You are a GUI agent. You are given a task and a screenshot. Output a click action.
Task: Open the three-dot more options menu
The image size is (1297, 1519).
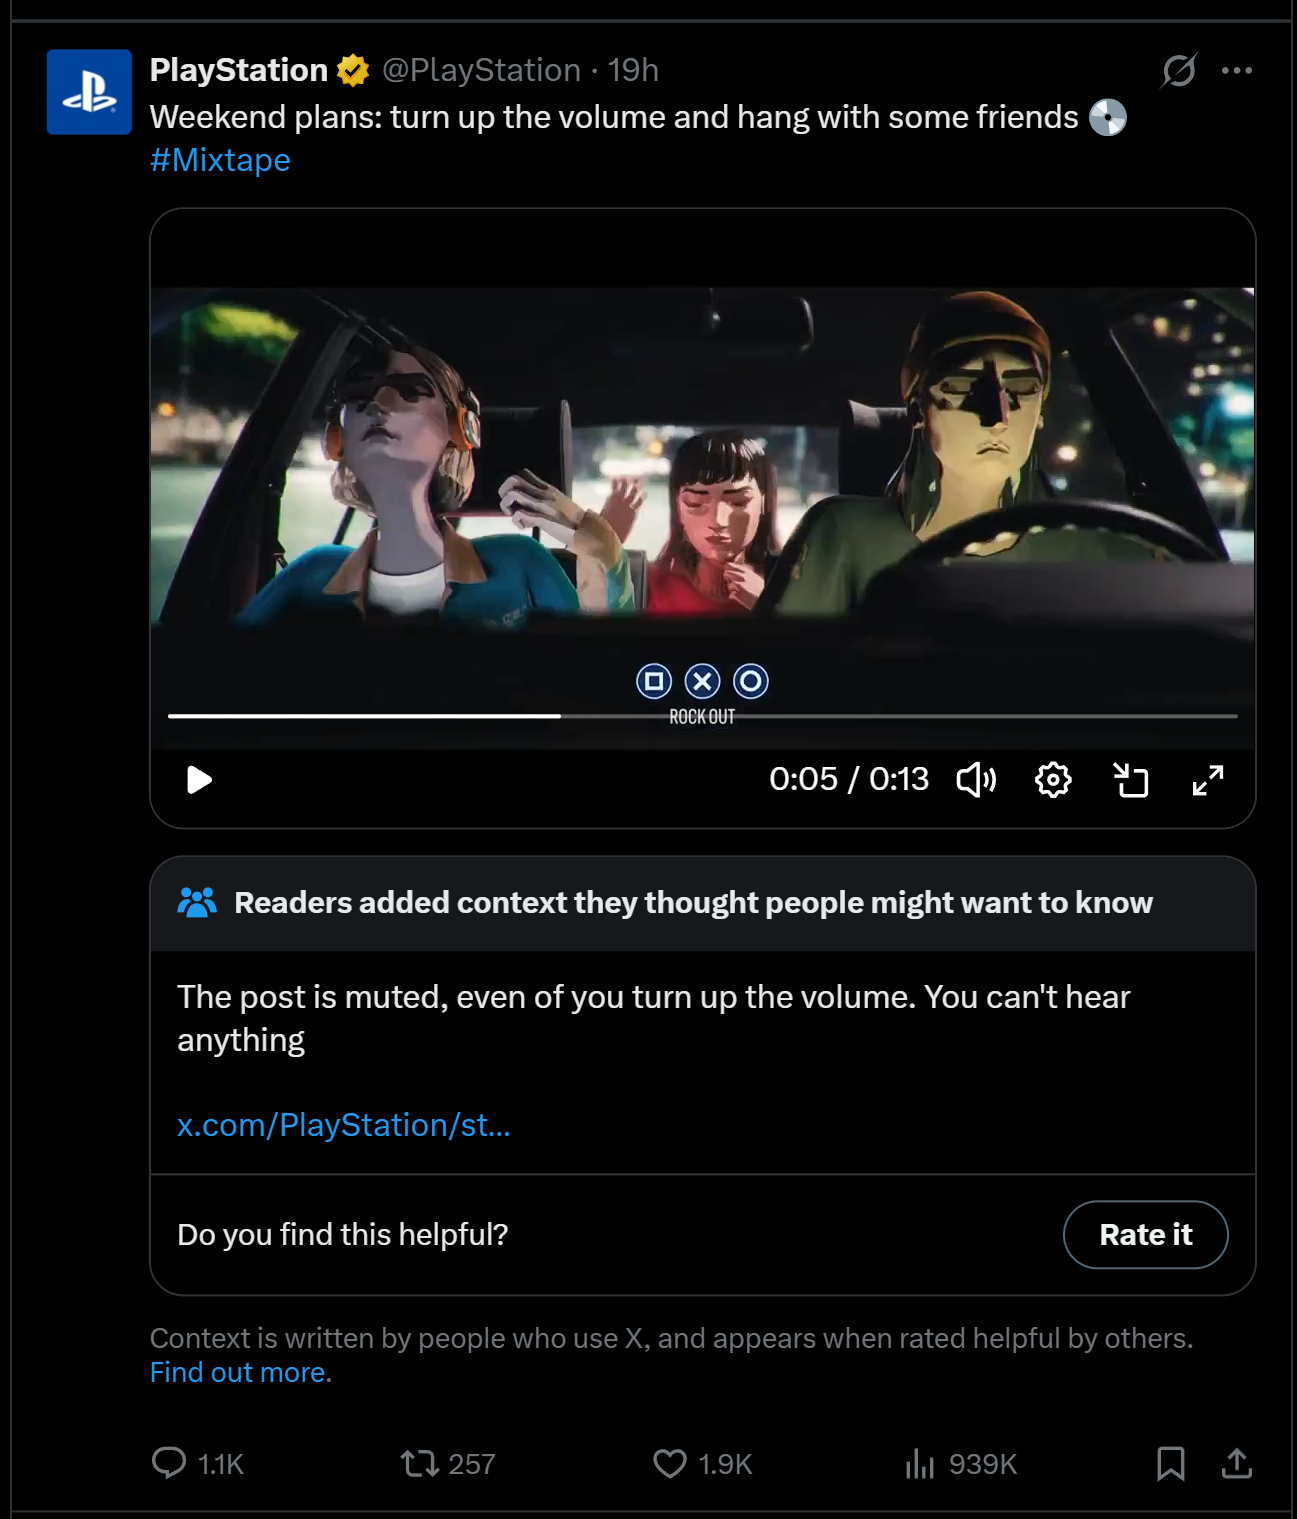point(1237,70)
